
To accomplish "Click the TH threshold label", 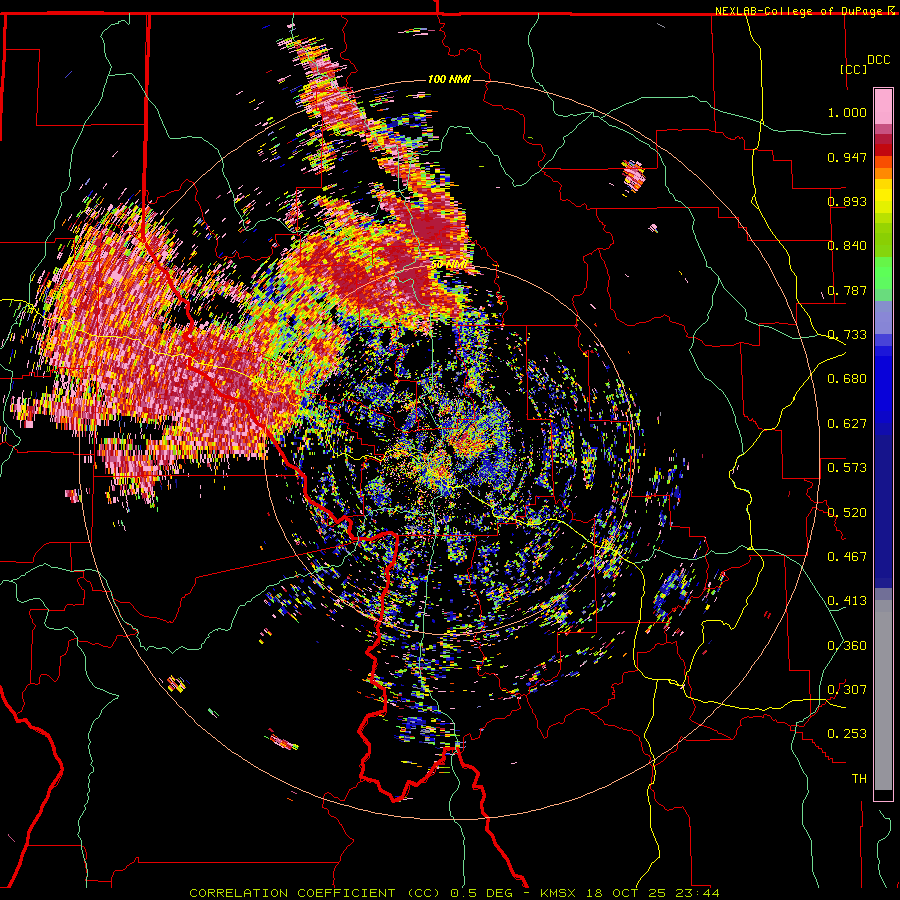I will coord(859,779).
